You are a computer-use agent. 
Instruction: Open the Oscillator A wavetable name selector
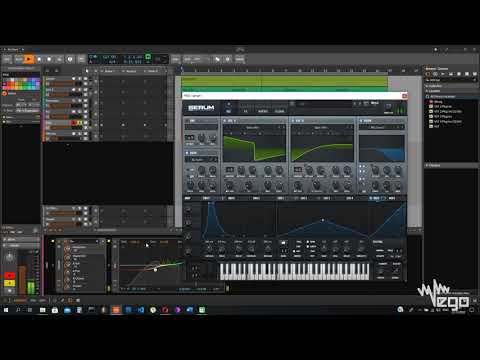coord(252,127)
